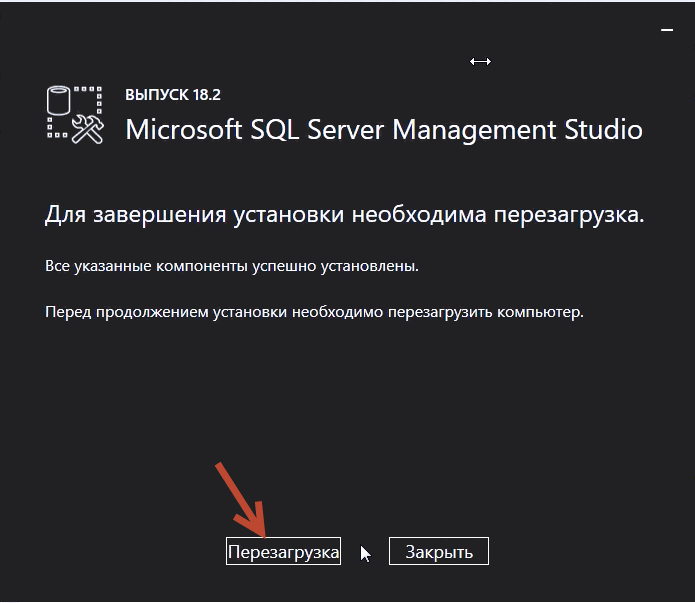This screenshot has width=695, height=603.
Task: Click the word SQL in product name
Action: (274, 130)
